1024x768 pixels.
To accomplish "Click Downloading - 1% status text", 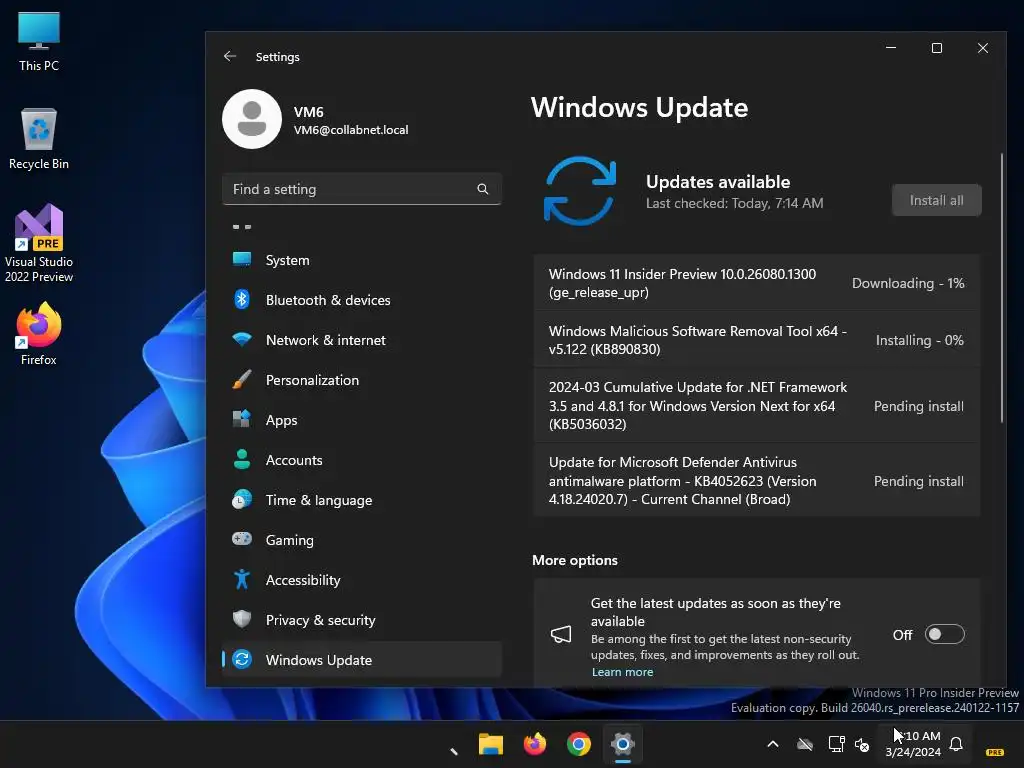I will (908, 283).
